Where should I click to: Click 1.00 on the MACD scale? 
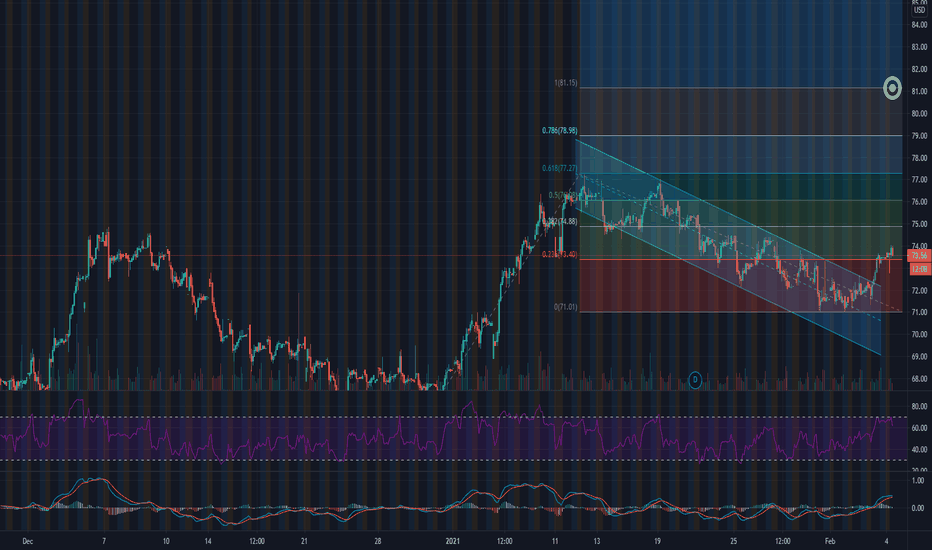click(918, 480)
